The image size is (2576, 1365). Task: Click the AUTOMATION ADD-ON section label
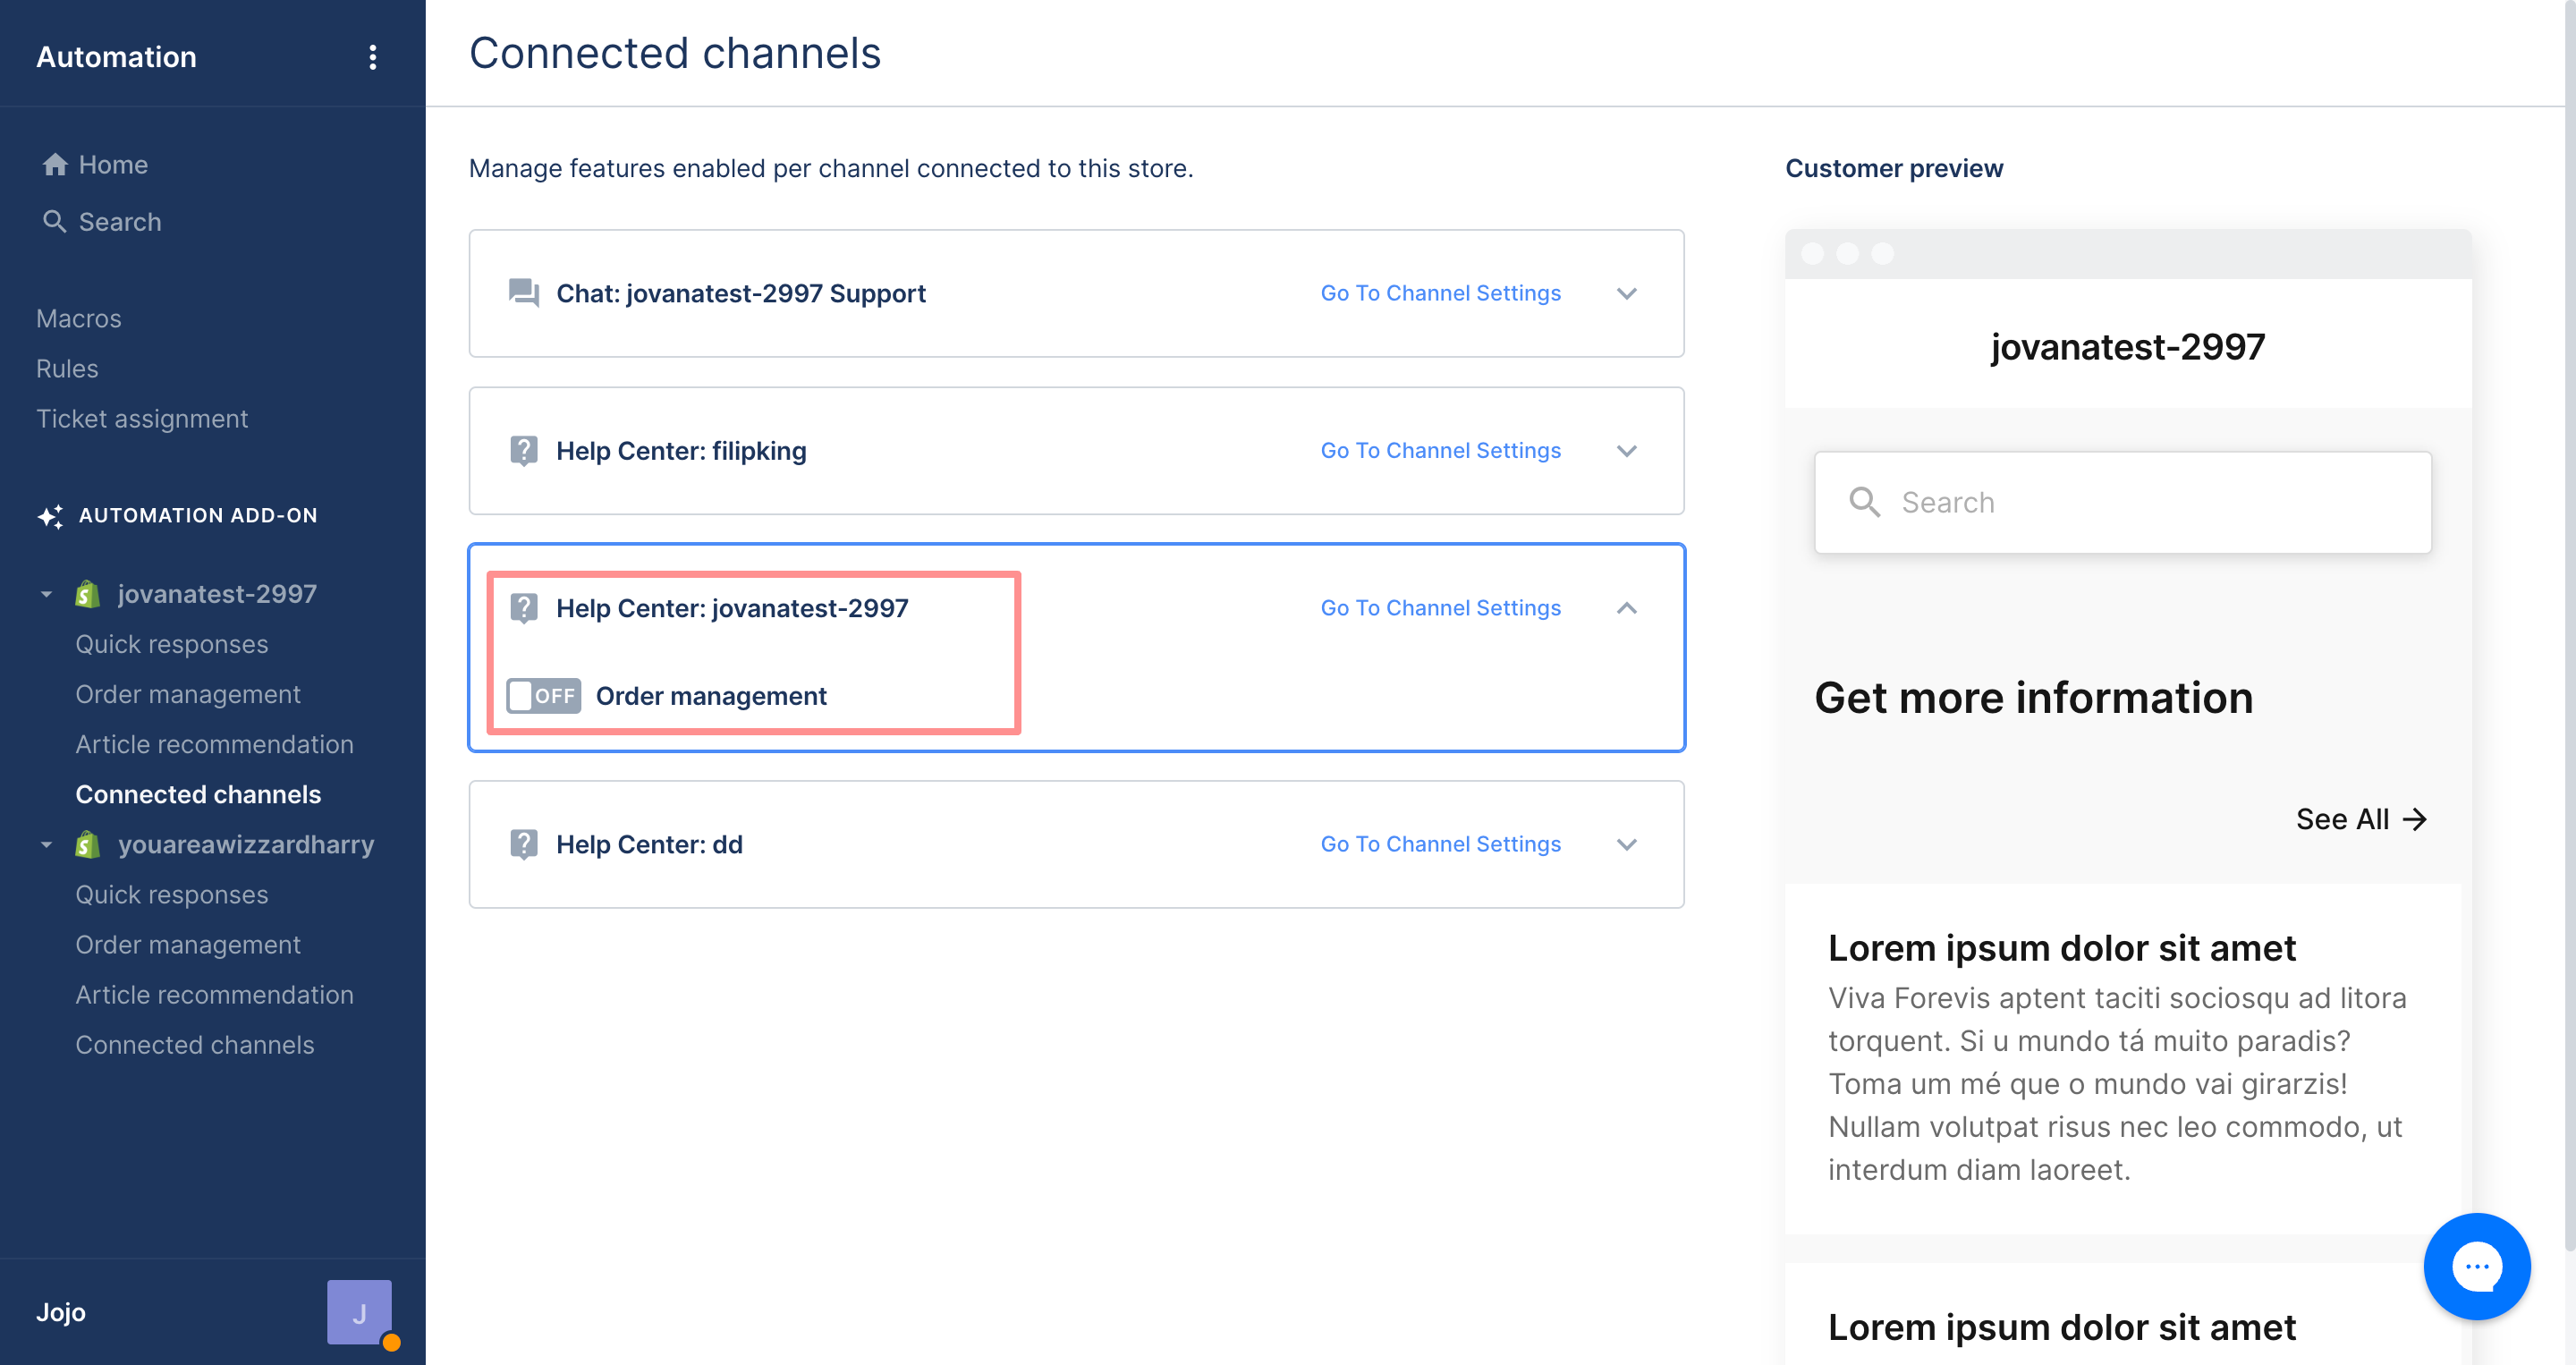point(198,516)
